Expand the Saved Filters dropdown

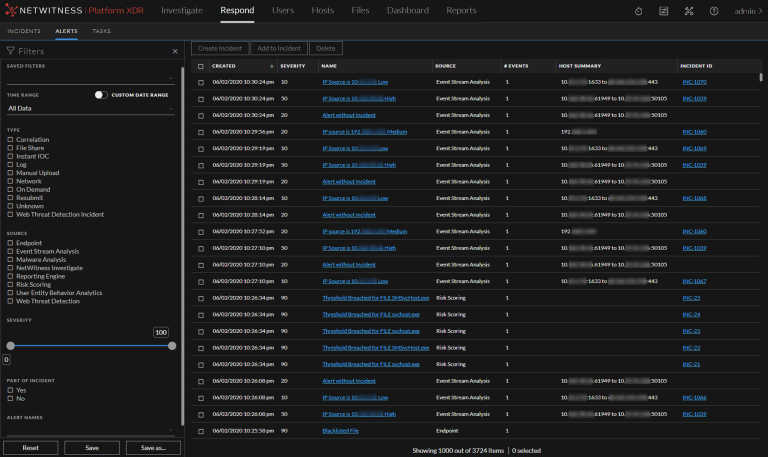click(90, 78)
